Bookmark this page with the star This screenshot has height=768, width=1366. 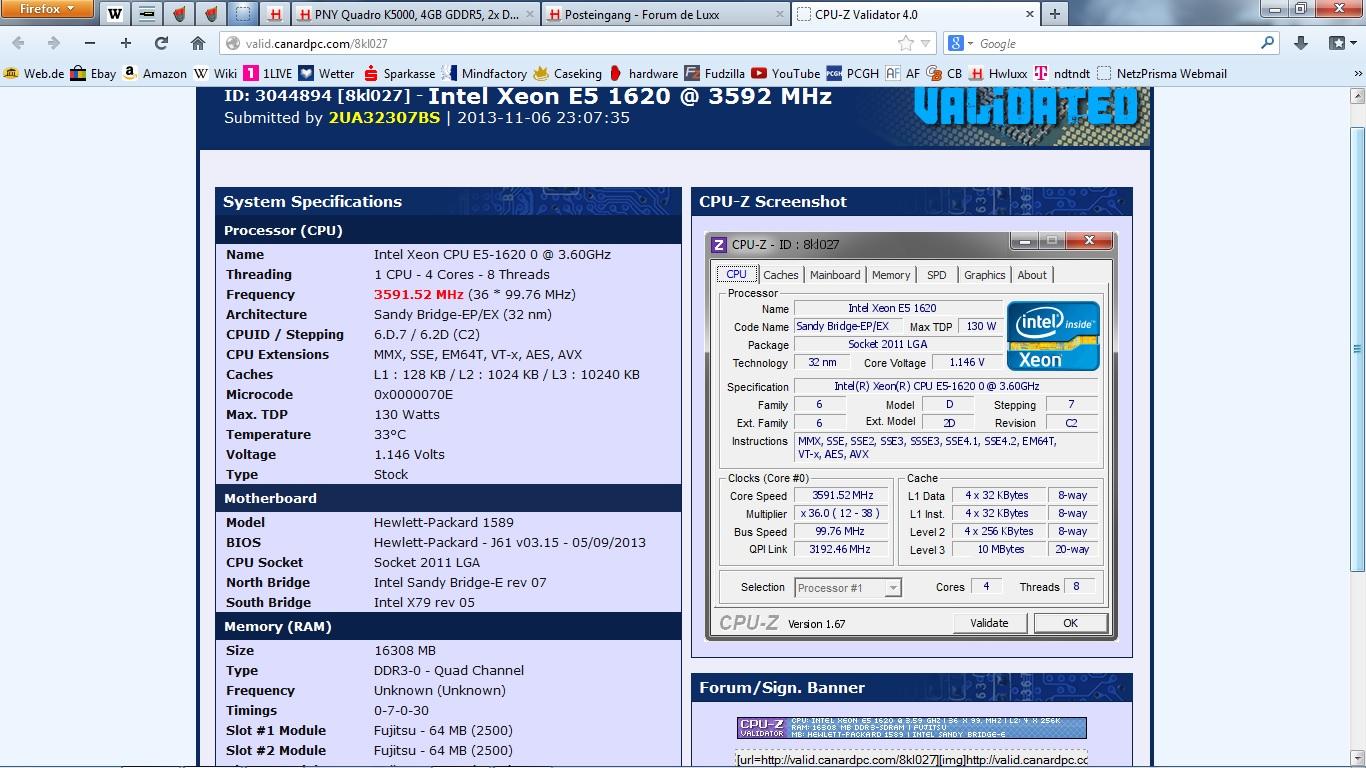906,43
